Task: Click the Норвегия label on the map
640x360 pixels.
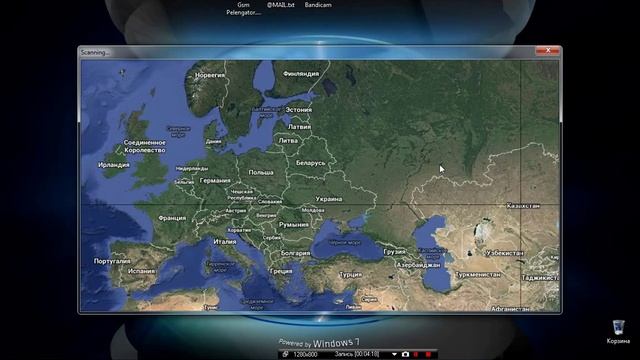Action: tap(210, 75)
